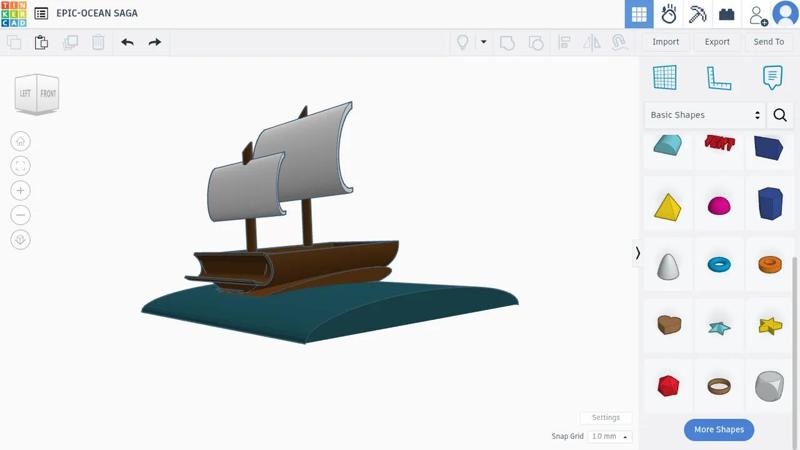Click the FRONT face of view cube
This screenshot has width=800, height=450.
48,93
